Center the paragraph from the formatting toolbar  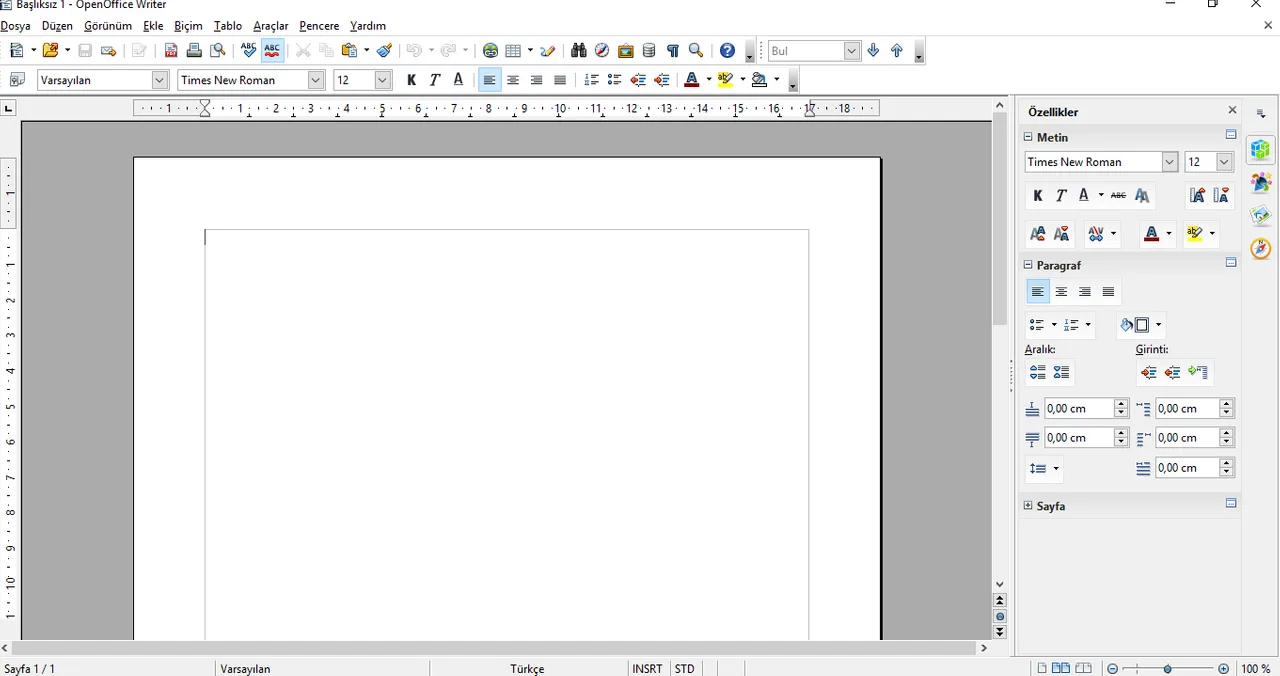tap(513, 80)
